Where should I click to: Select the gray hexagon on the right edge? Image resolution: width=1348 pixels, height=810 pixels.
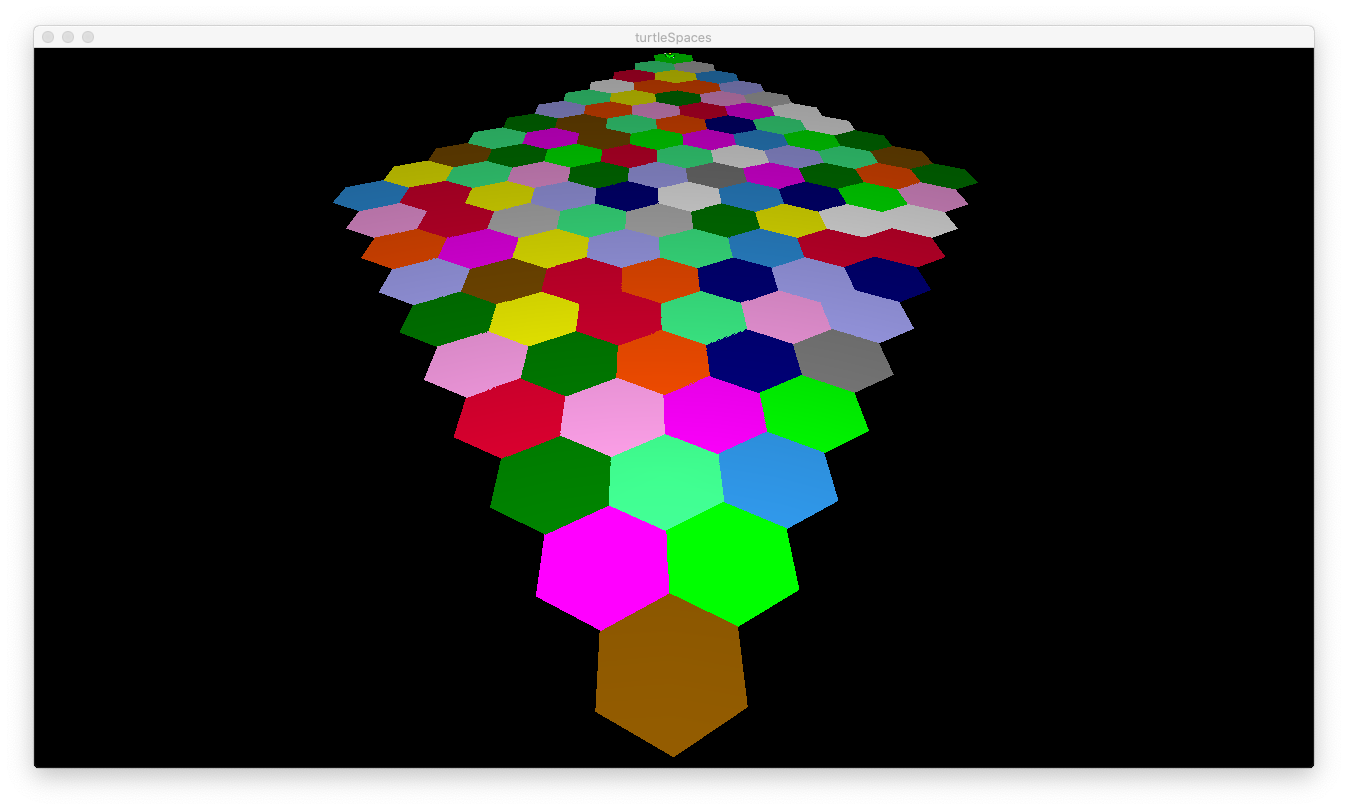pyautogui.click(x=843, y=360)
